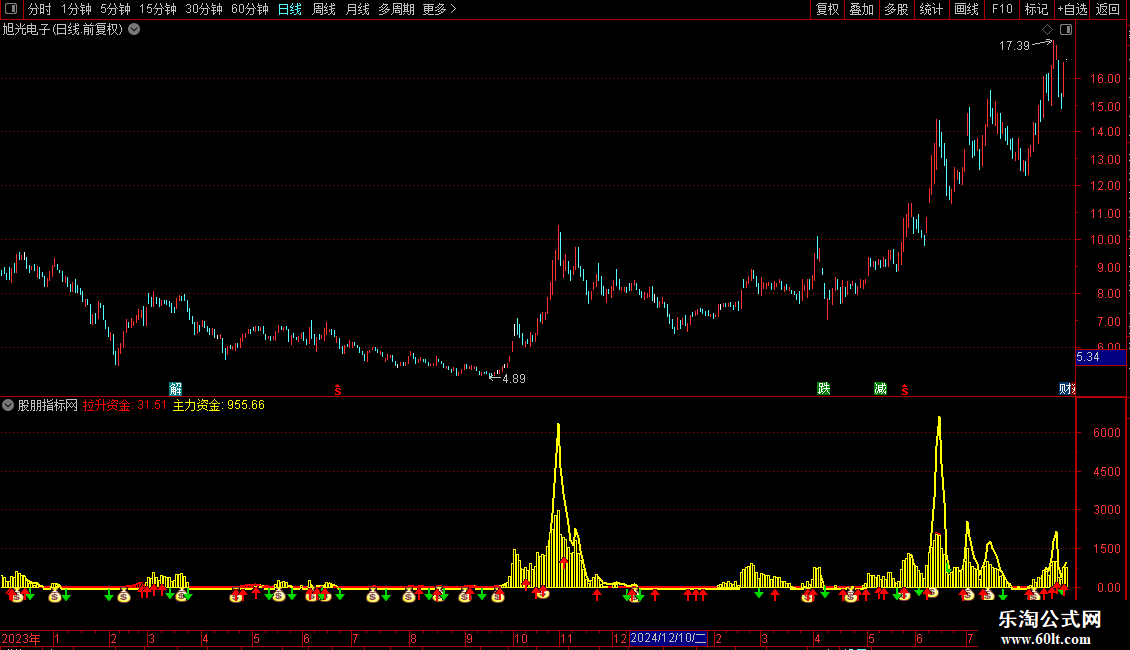
Task: Click the 返回 back button
Action: click(1108, 9)
